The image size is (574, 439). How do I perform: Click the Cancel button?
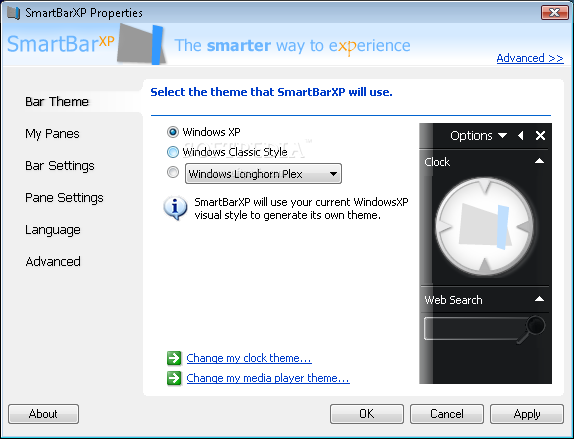click(447, 414)
